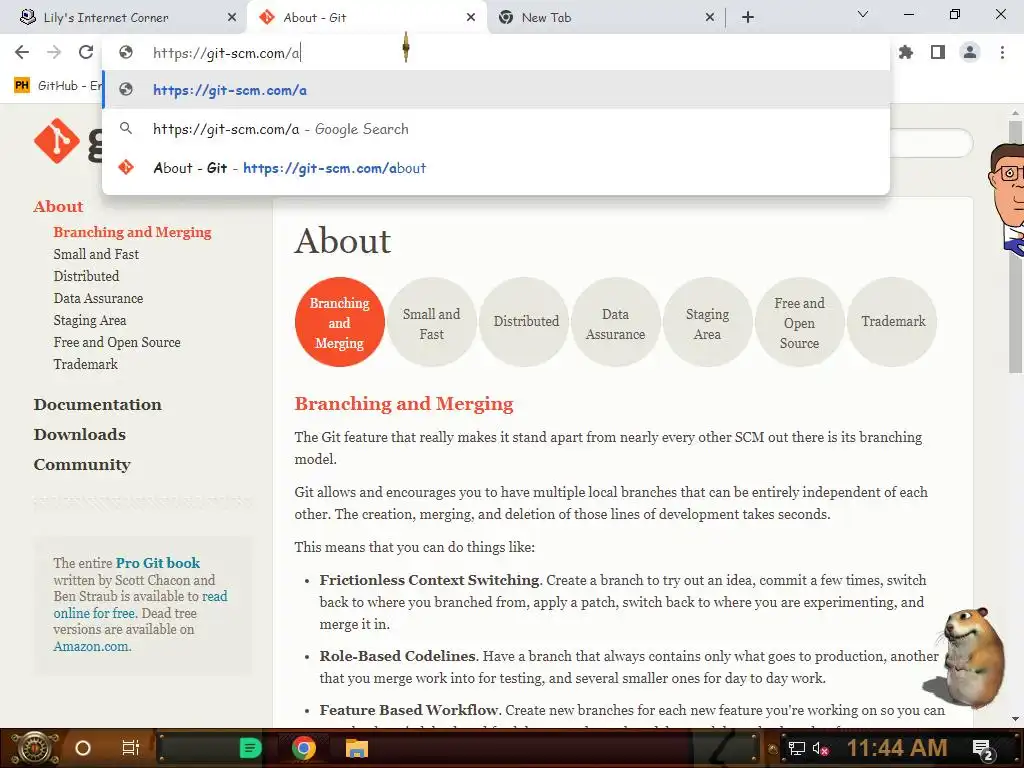This screenshot has height=768, width=1024.
Task: Select the https://git-scm.com/a URL suggestion
Action: coord(496,90)
